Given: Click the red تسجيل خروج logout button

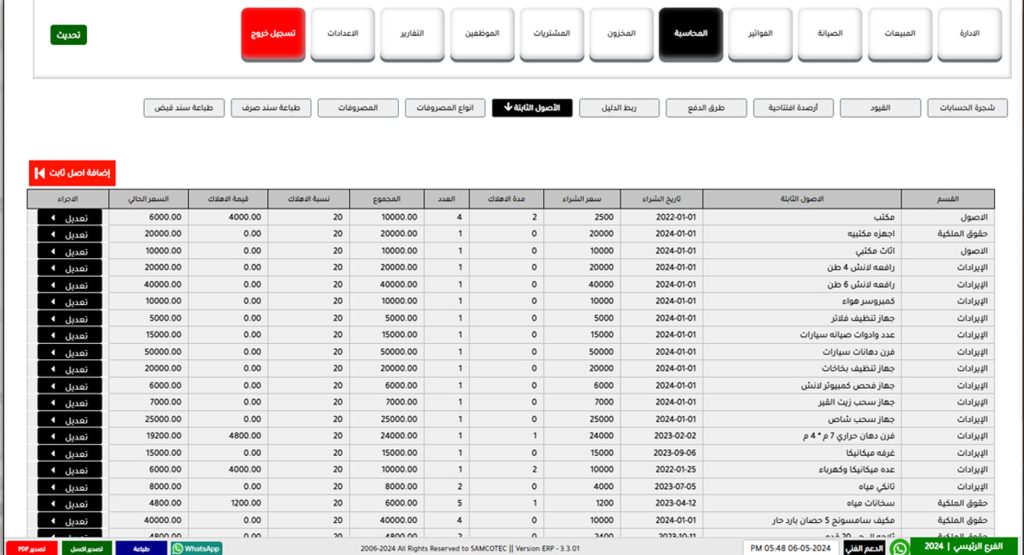Looking at the screenshot, I should tap(273, 34).
